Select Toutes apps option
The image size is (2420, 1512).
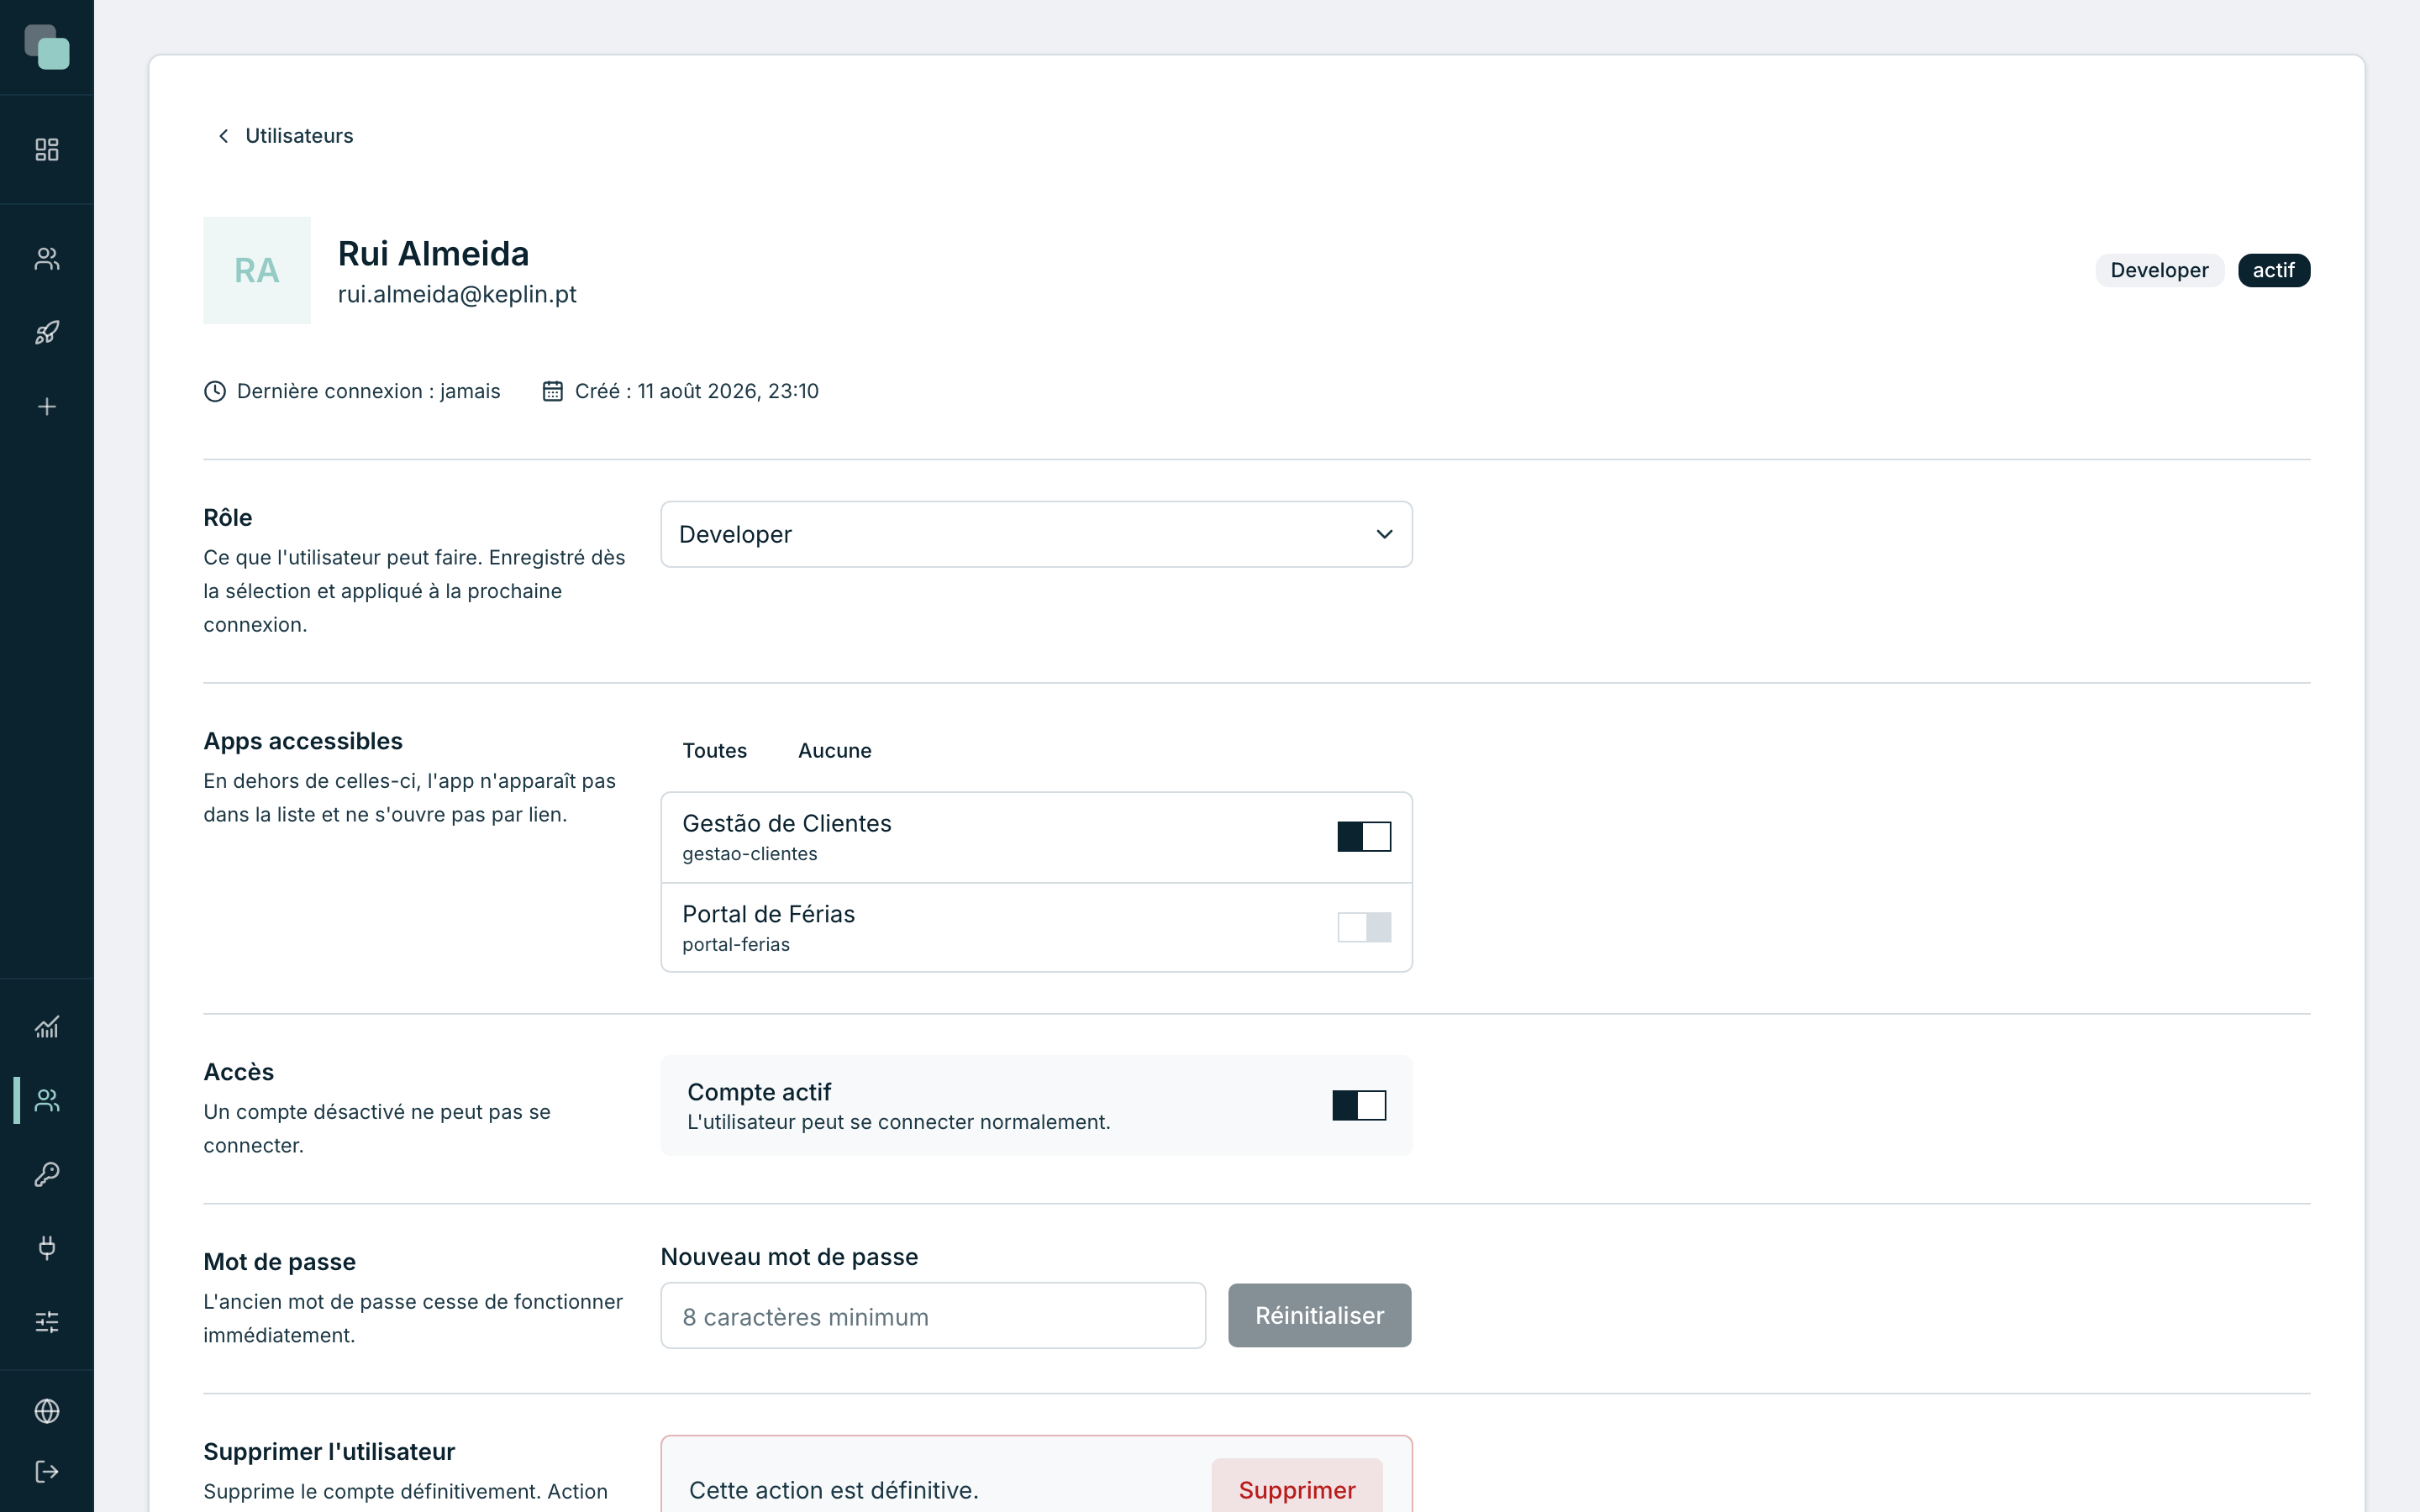(715, 751)
